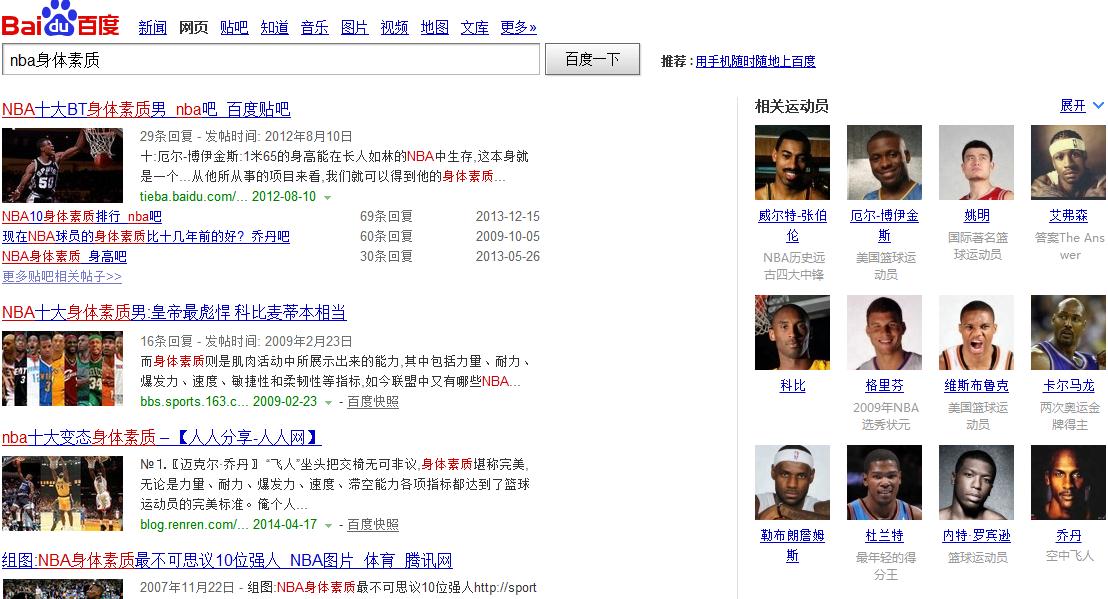Open 组图:NBA身体素质最不可思议10位强人 result

(x=227, y=560)
